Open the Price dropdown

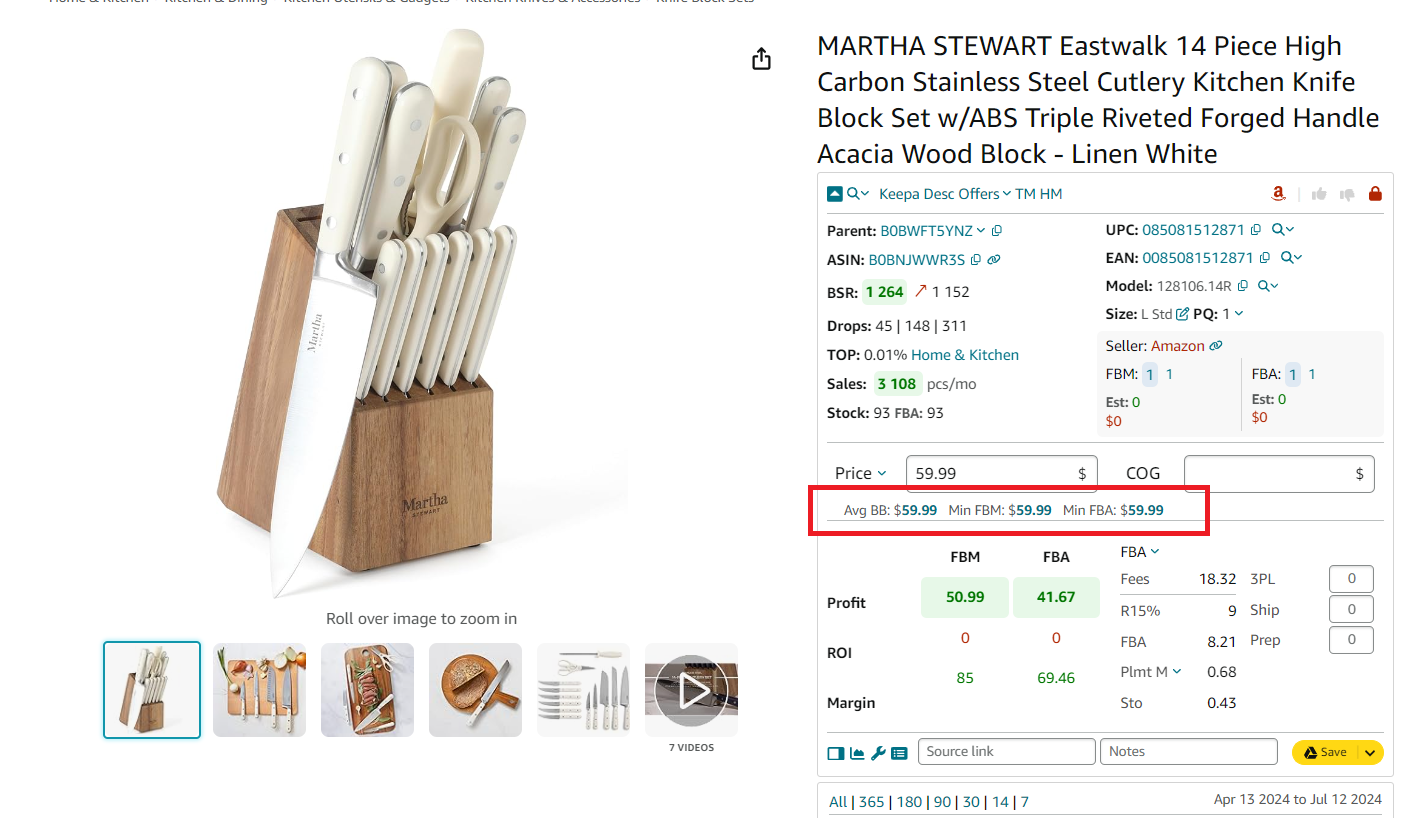click(x=860, y=473)
